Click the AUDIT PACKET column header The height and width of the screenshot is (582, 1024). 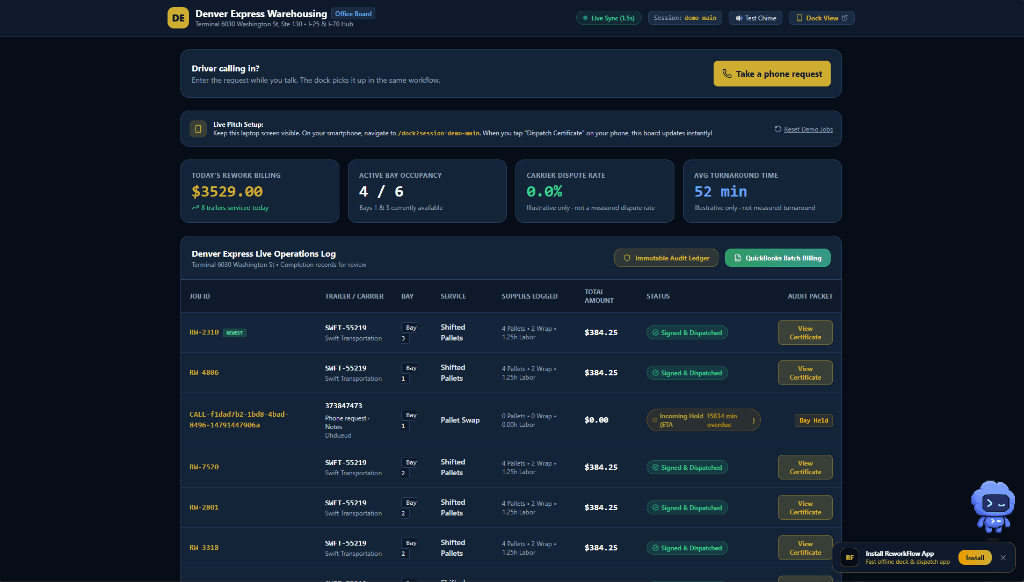tap(810, 297)
